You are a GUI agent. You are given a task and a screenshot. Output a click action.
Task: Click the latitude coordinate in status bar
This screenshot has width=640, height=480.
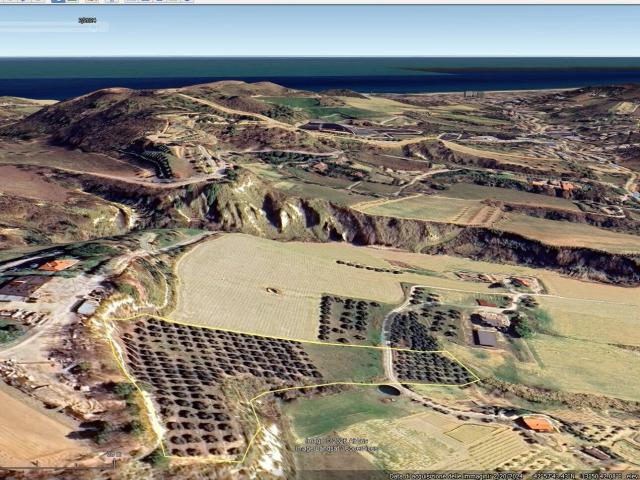point(553,476)
